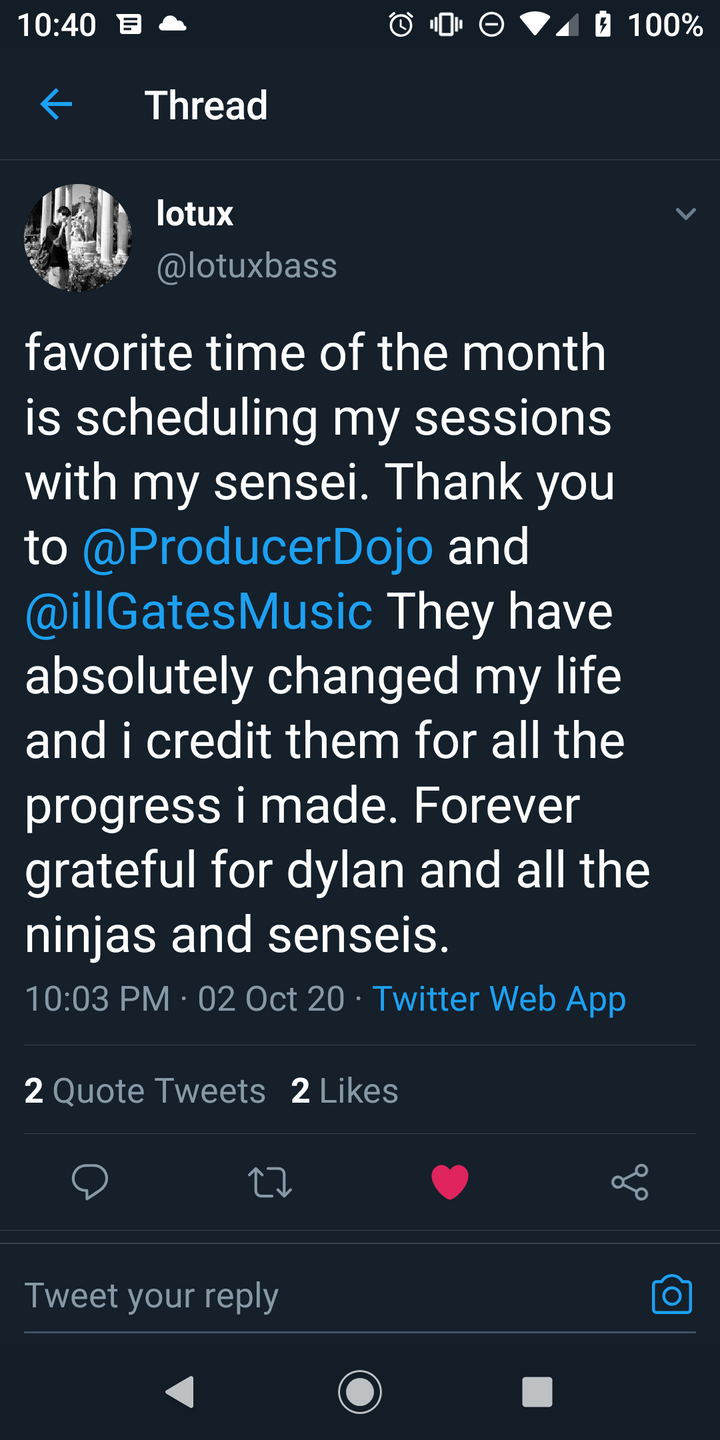The height and width of the screenshot is (1440, 720).
Task: Tap the alarm icon in status bar
Action: [x=401, y=25]
